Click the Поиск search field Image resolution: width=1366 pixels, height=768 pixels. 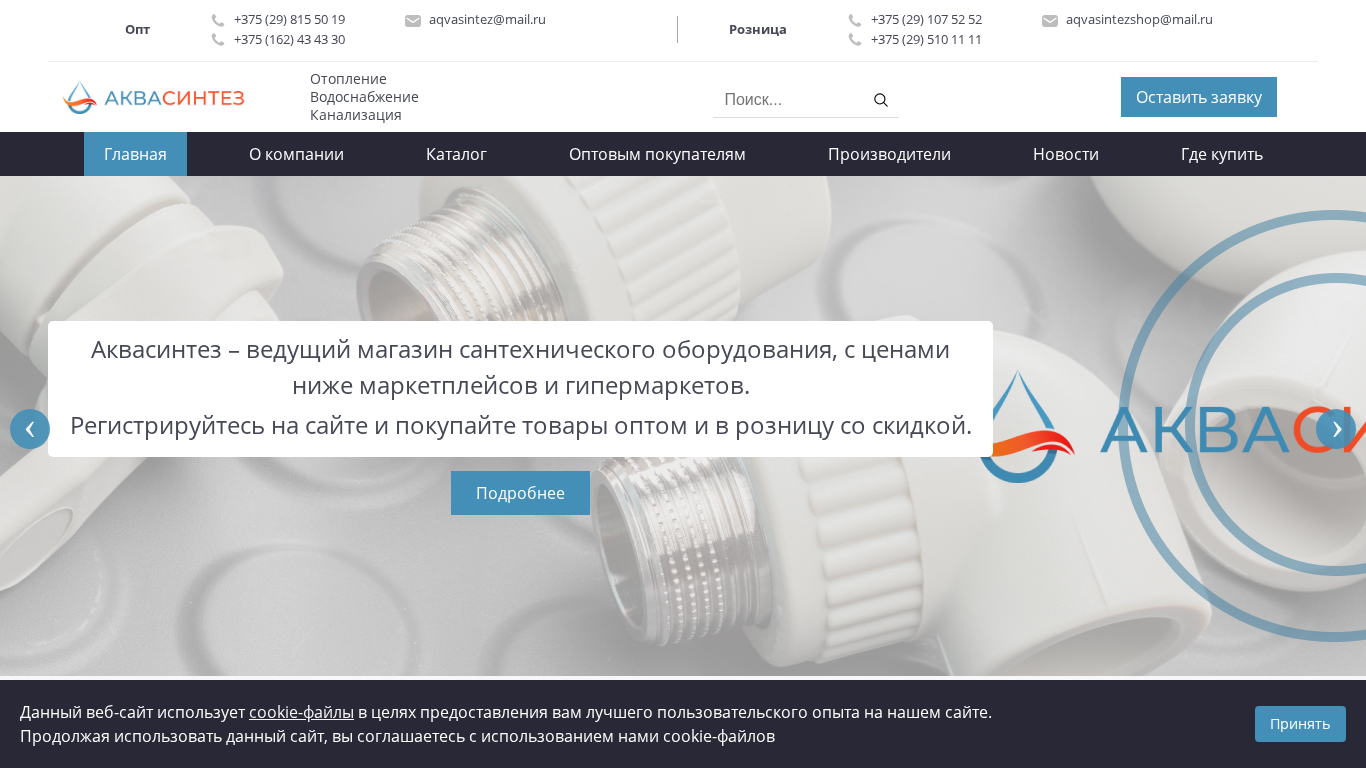coord(790,100)
